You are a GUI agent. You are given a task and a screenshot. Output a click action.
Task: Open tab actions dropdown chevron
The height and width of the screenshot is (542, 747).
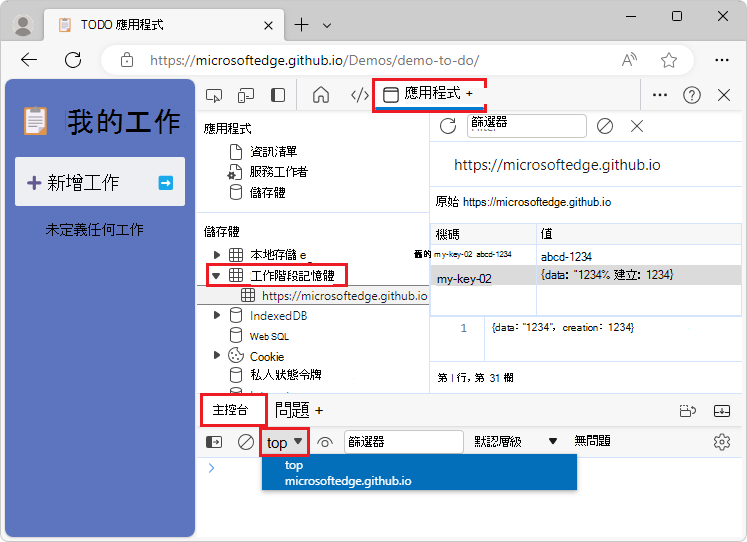[x=327, y=25]
